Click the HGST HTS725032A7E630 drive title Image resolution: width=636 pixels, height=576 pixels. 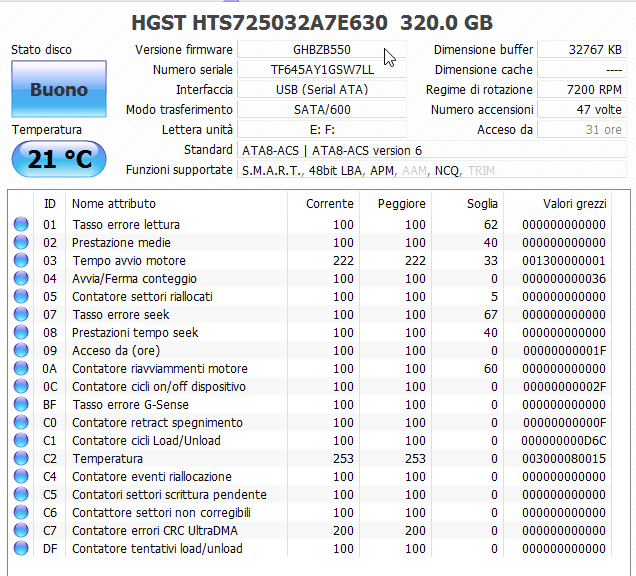pos(312,23)
